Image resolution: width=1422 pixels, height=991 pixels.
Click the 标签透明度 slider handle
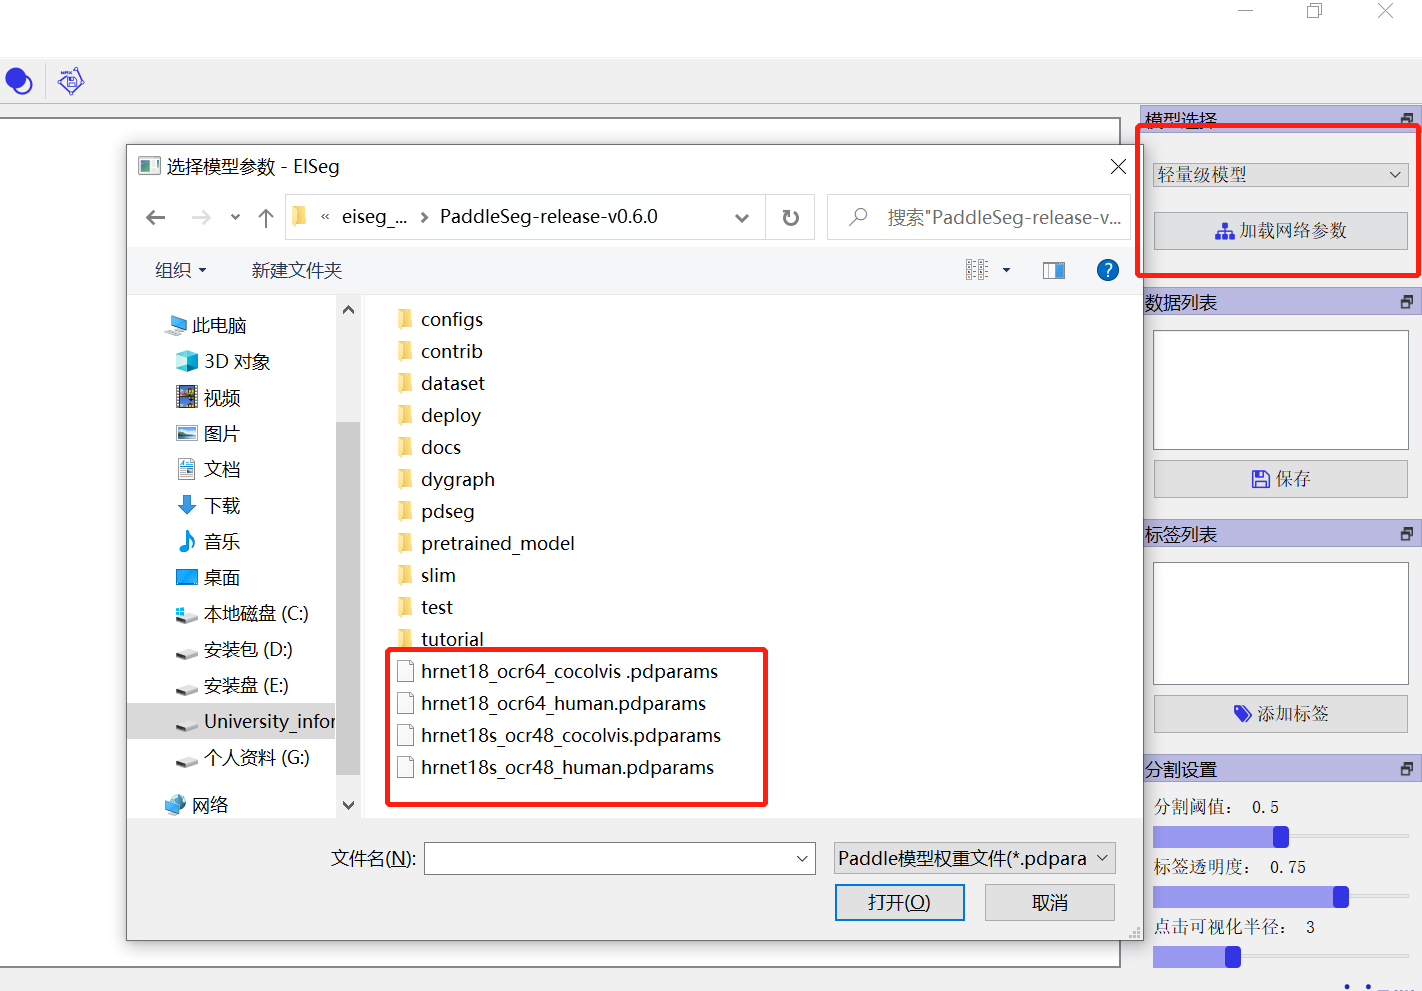click(1341, 897)
